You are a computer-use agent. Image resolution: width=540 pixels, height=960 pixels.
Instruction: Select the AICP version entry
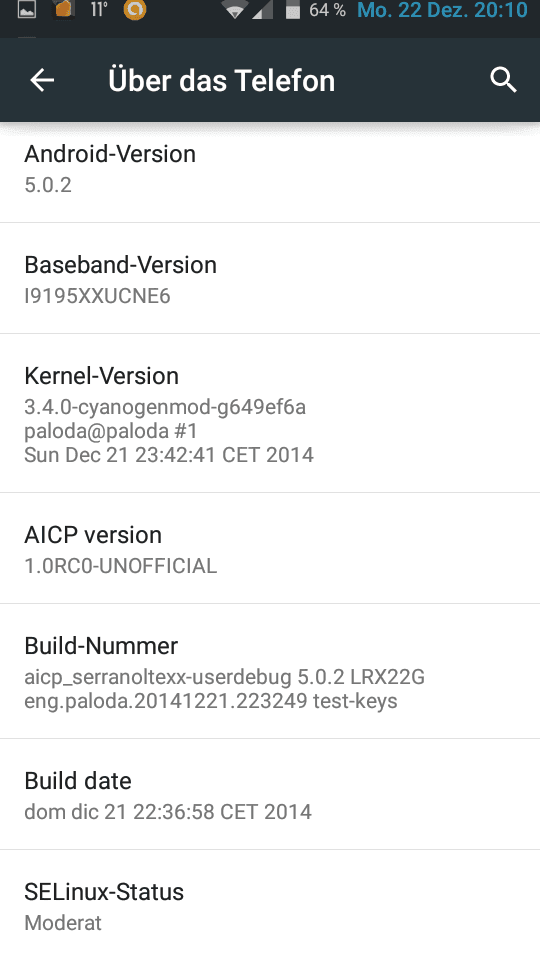coord(270,548)
